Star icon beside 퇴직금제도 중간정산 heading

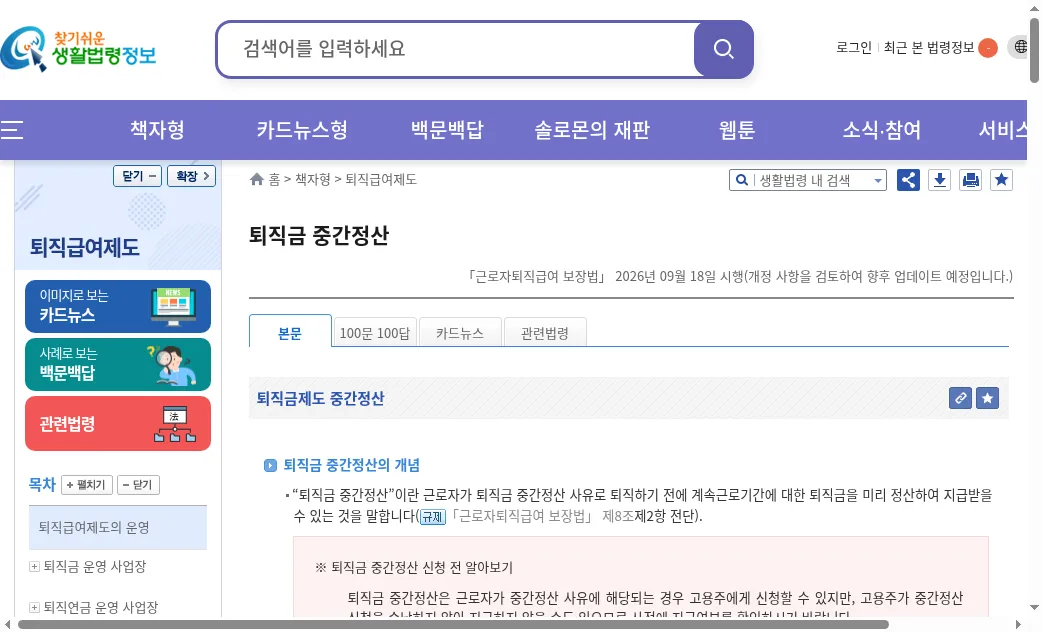point(988,398)
